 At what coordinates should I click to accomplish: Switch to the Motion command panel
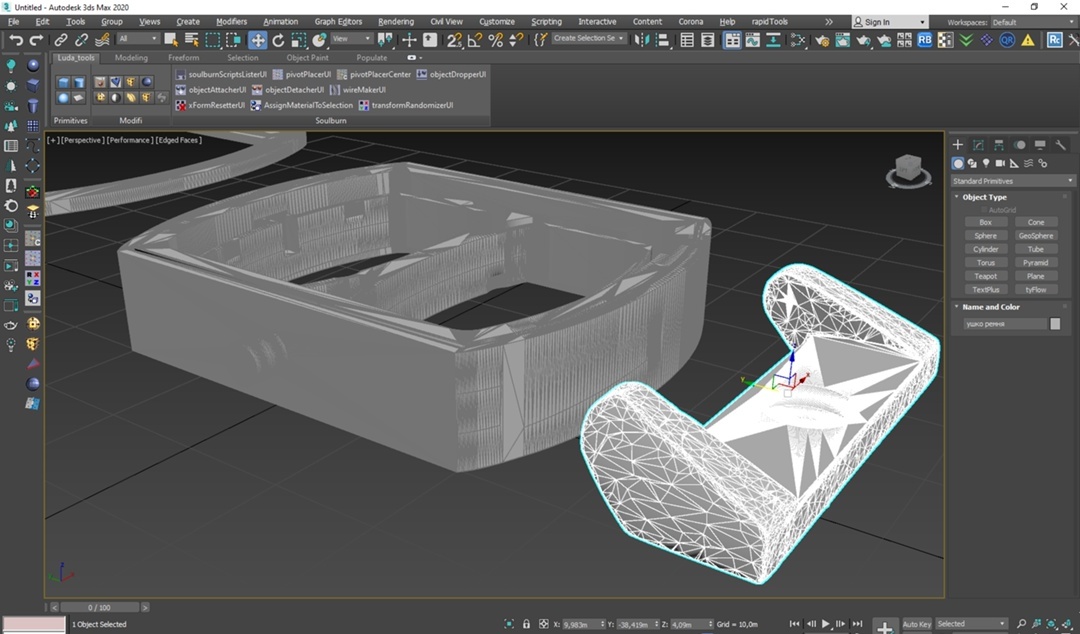[1019, 145]
